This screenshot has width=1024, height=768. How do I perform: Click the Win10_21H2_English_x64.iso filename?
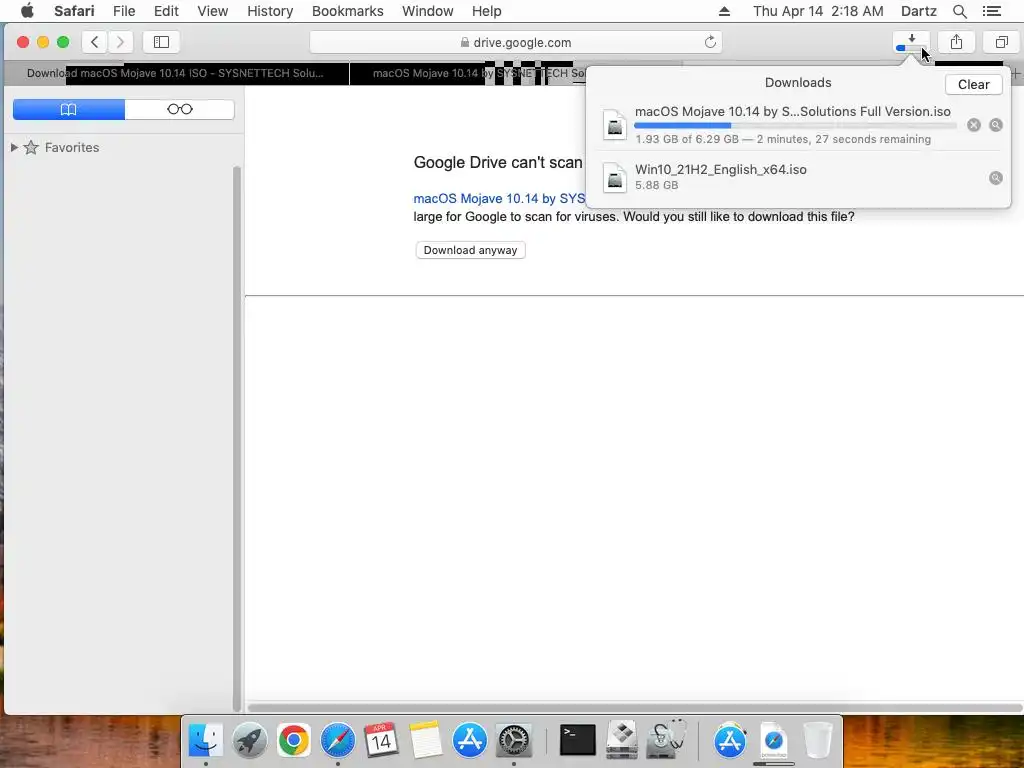pyautogui.click(x=720, y=169)
